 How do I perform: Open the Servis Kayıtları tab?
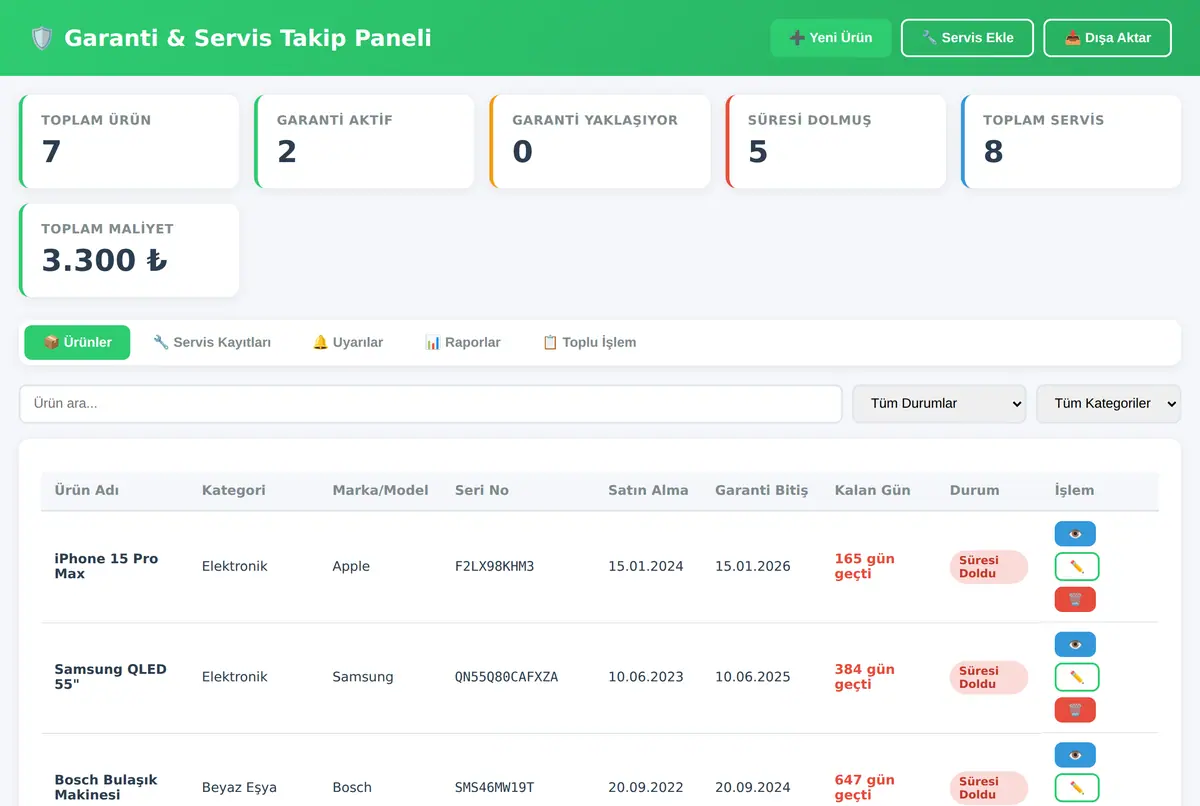click(212, 342)
